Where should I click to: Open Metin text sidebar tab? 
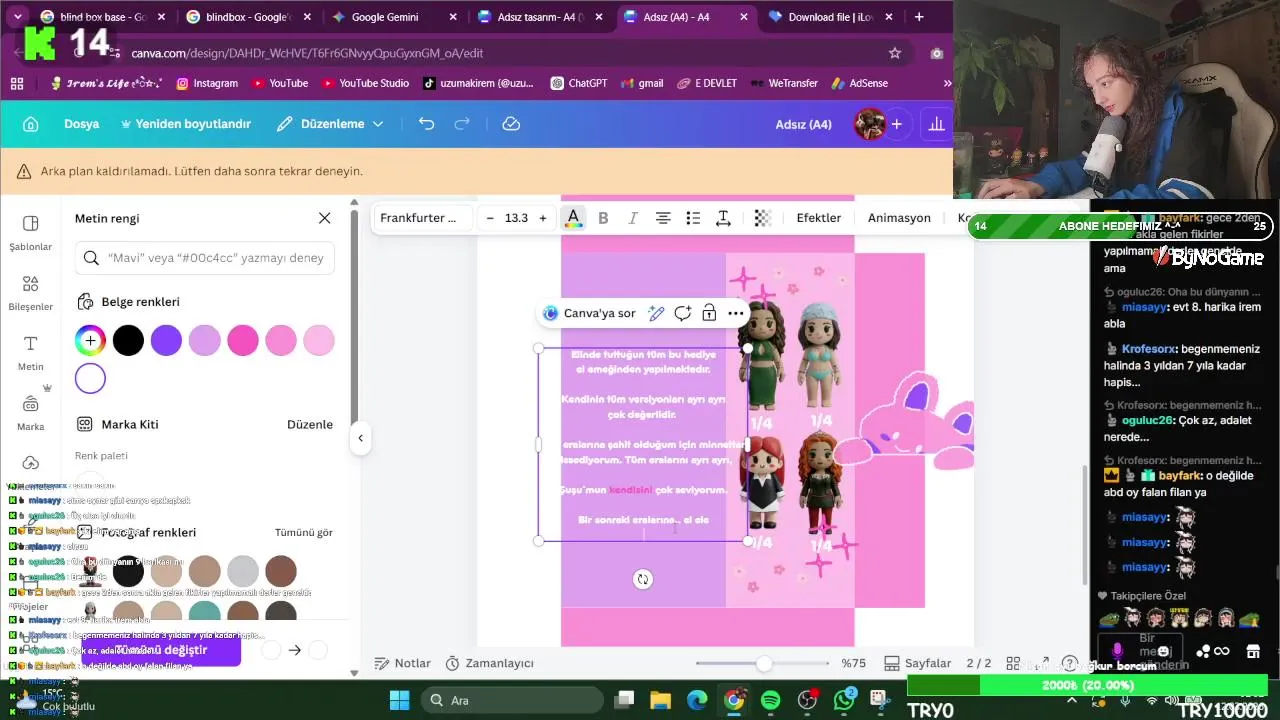[x=30, y=353]
